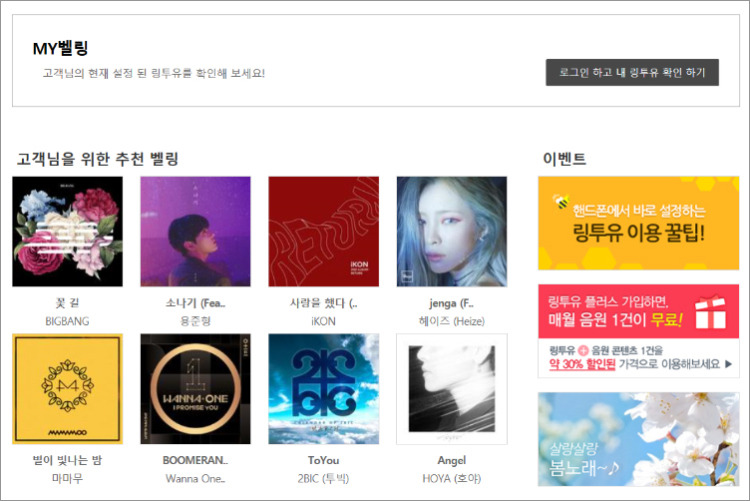Open Wanna One I Promise You cover

coord(195,389)
